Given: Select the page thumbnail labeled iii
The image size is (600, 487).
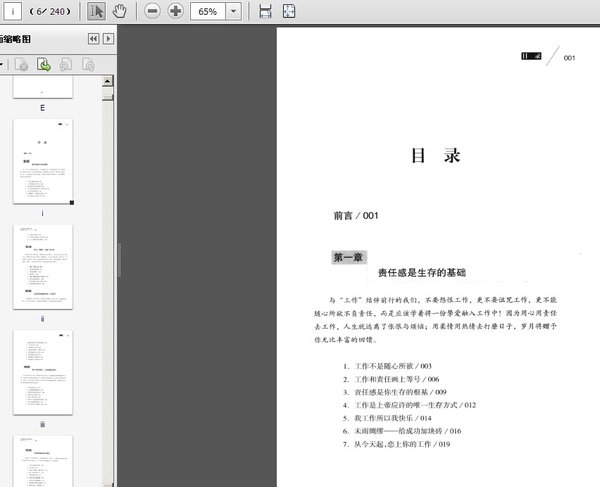Looking at the screenshot, I should pos(43,373).
